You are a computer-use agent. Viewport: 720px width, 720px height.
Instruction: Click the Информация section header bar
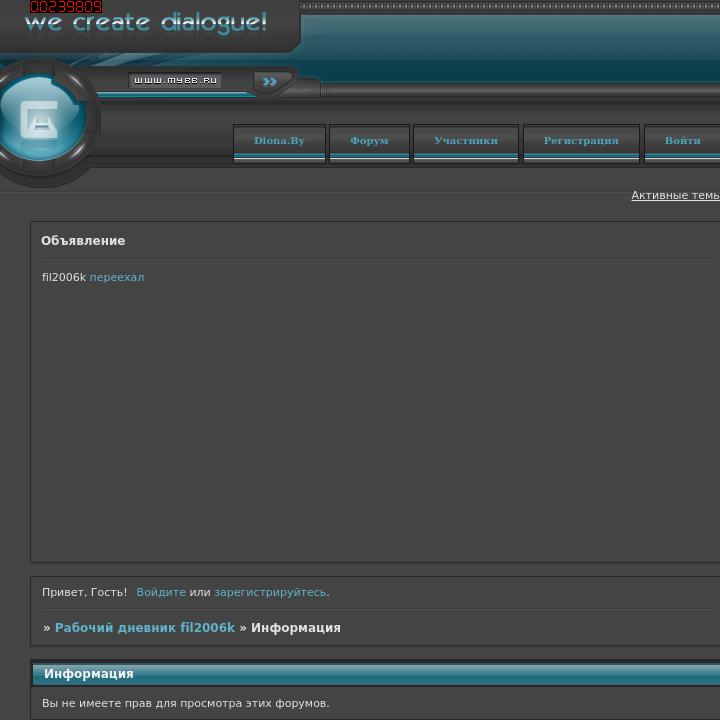coord(376,674)
